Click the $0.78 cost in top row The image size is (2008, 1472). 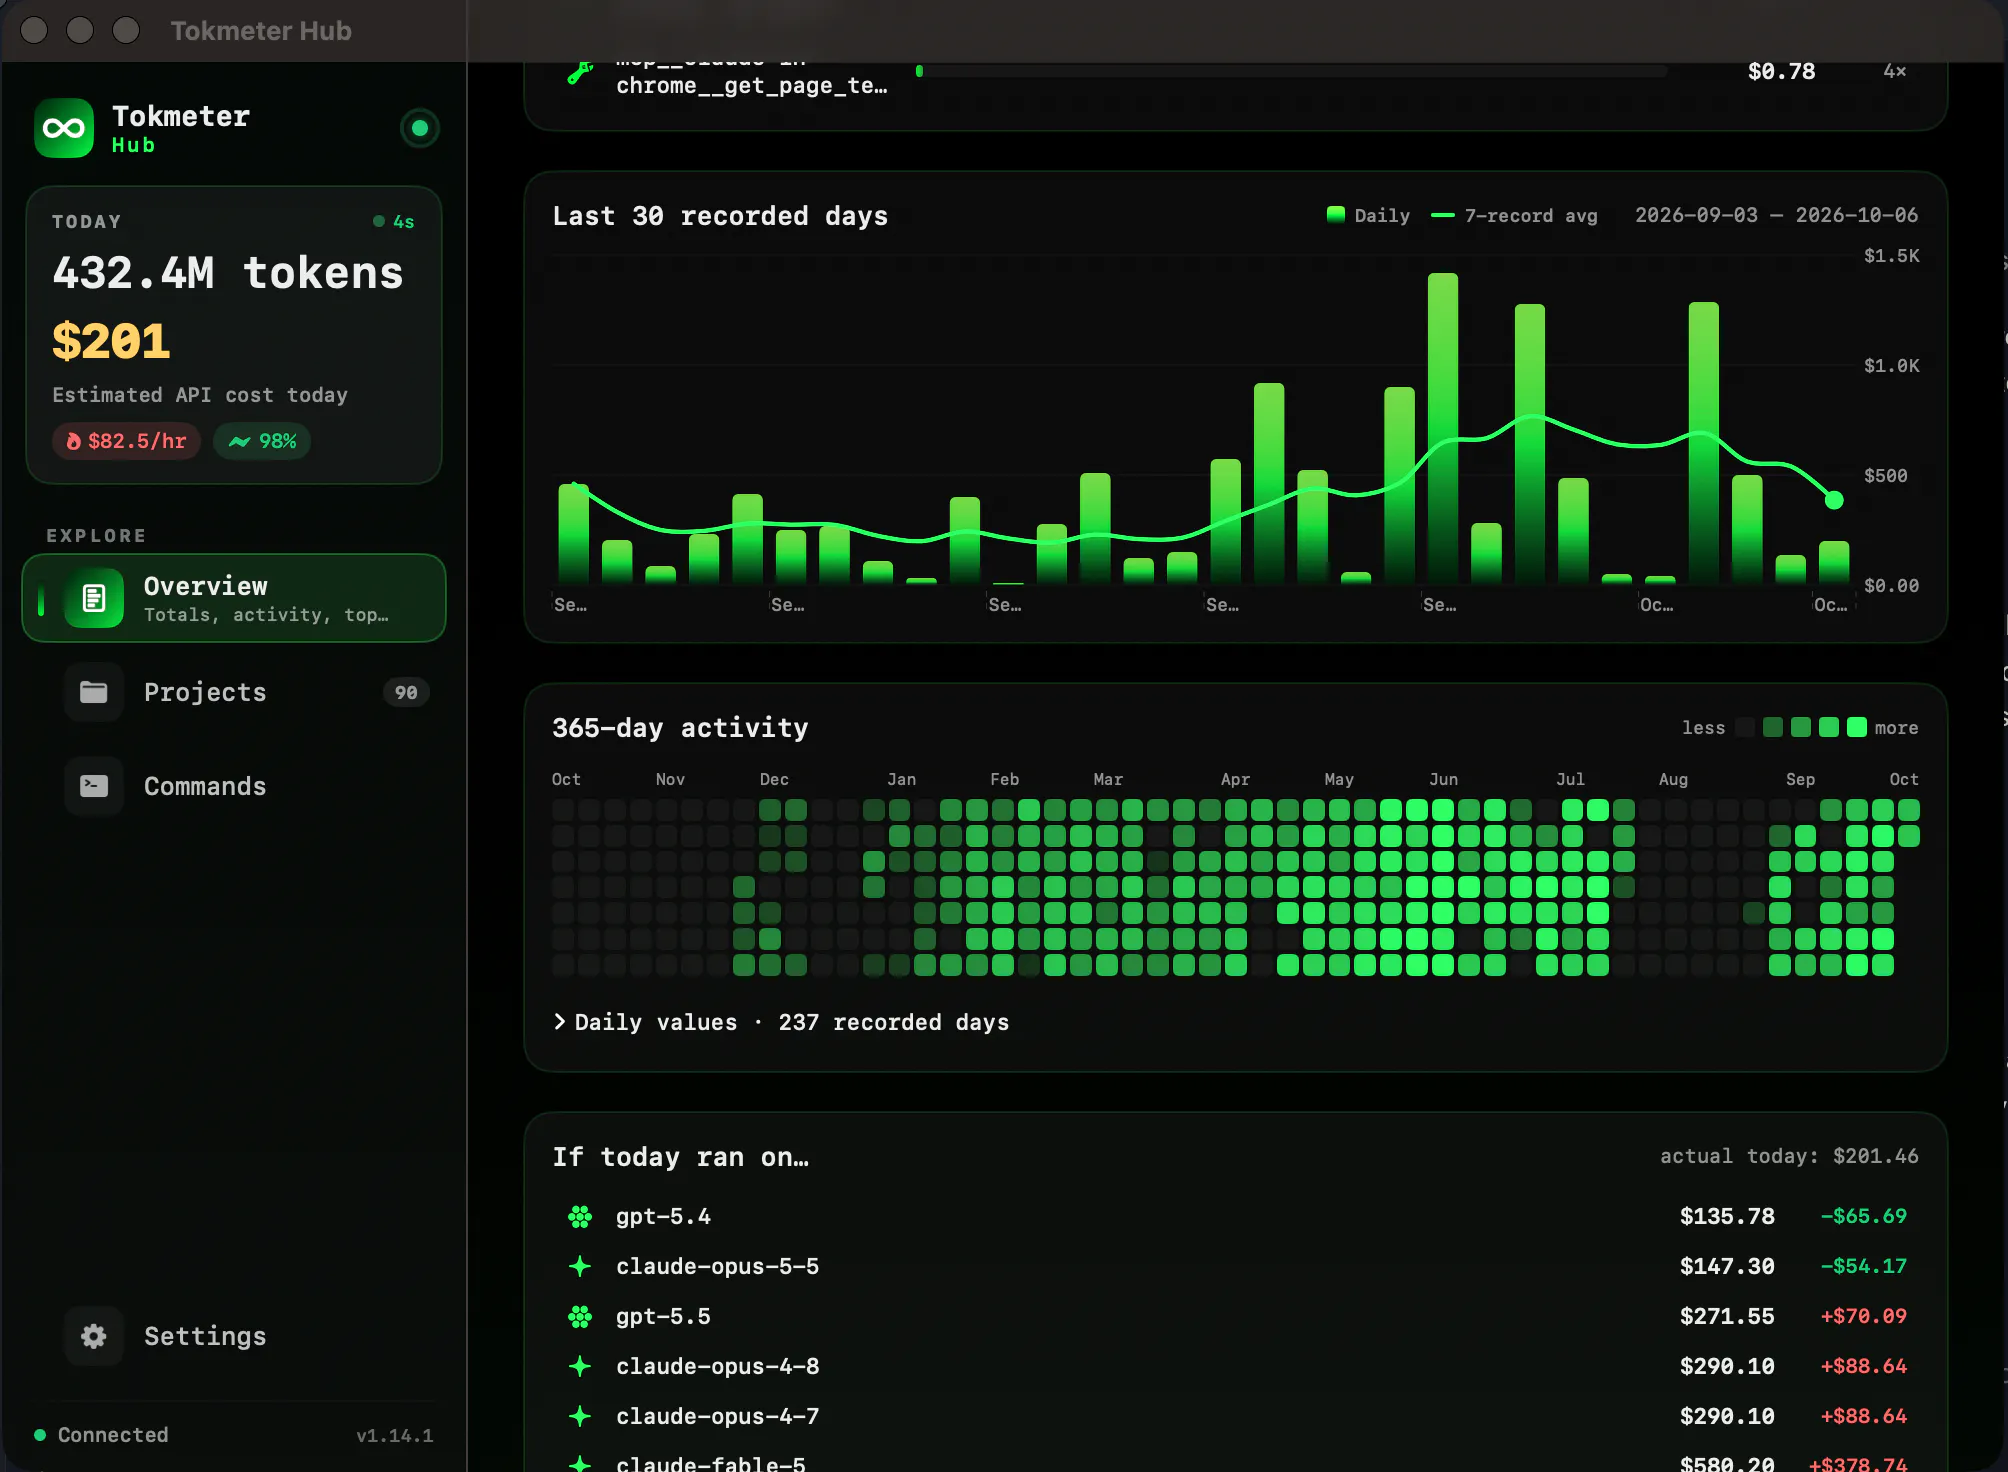pos(1781,71)
